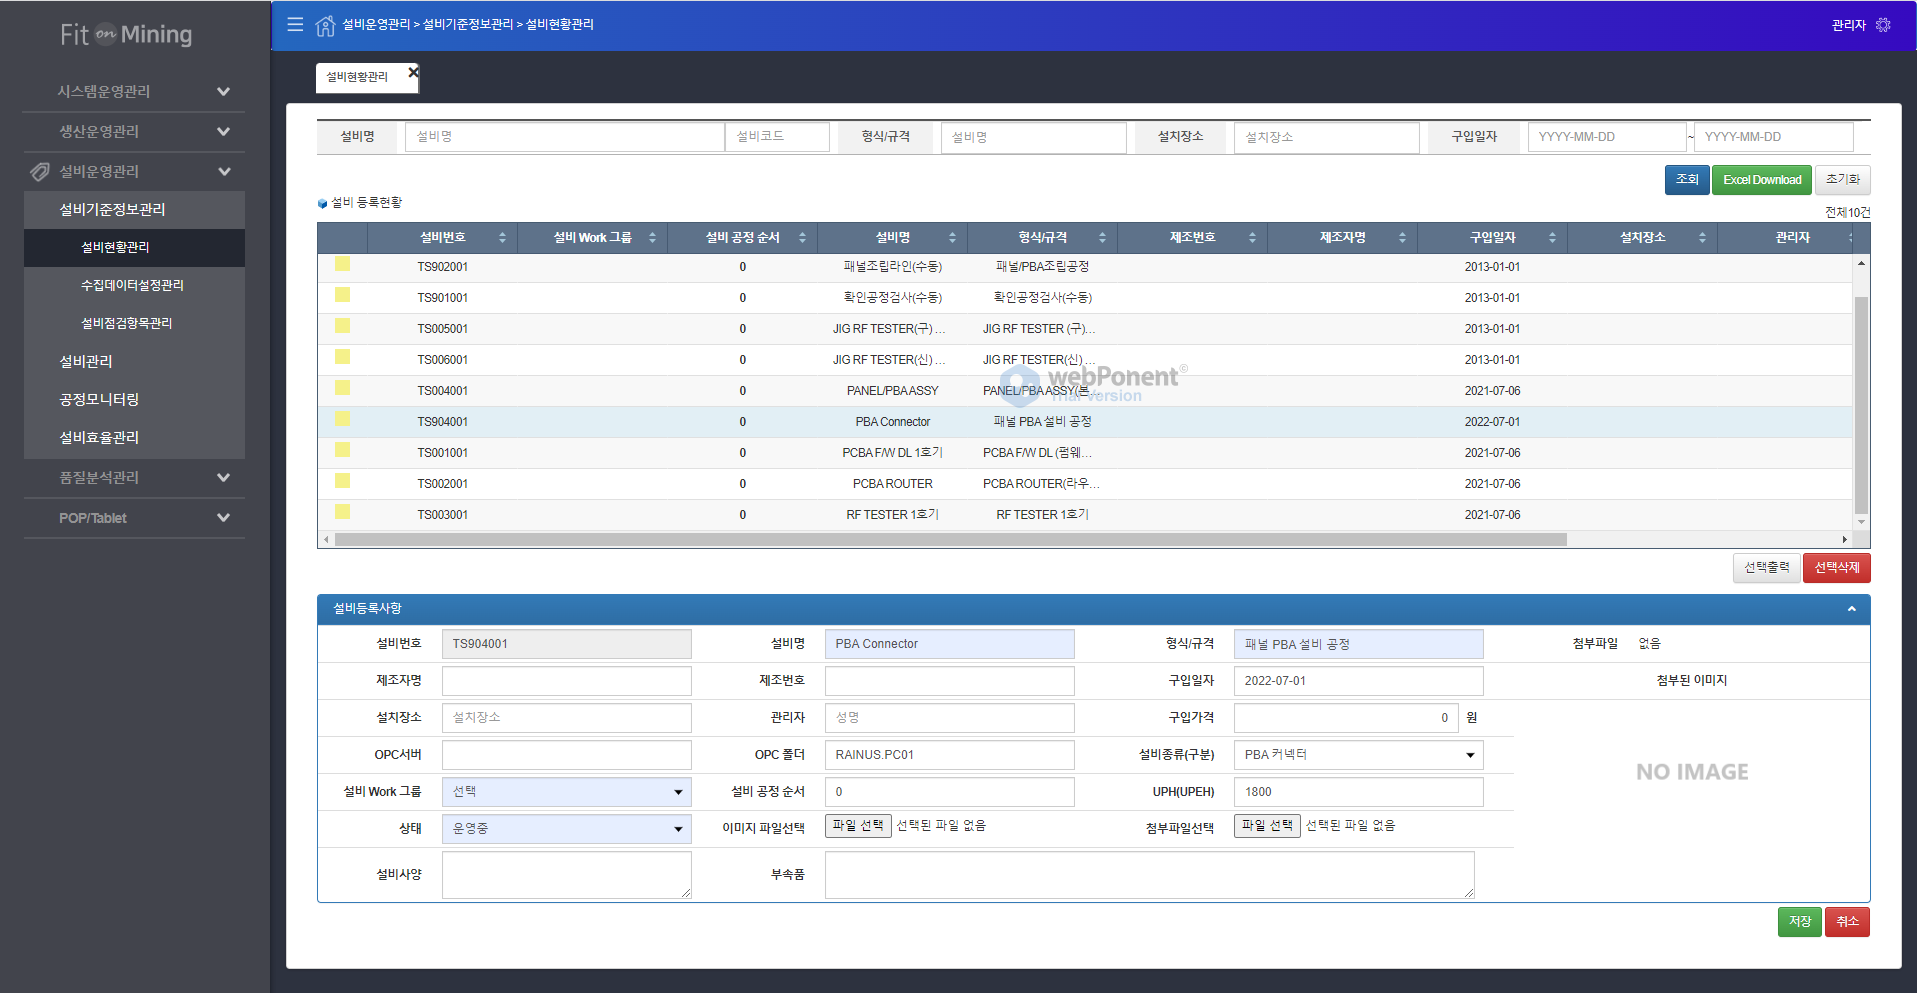Screen dimensions: 1917x993
Task: Click the sort arrows on 설비명 column
Action: [952, 238]
